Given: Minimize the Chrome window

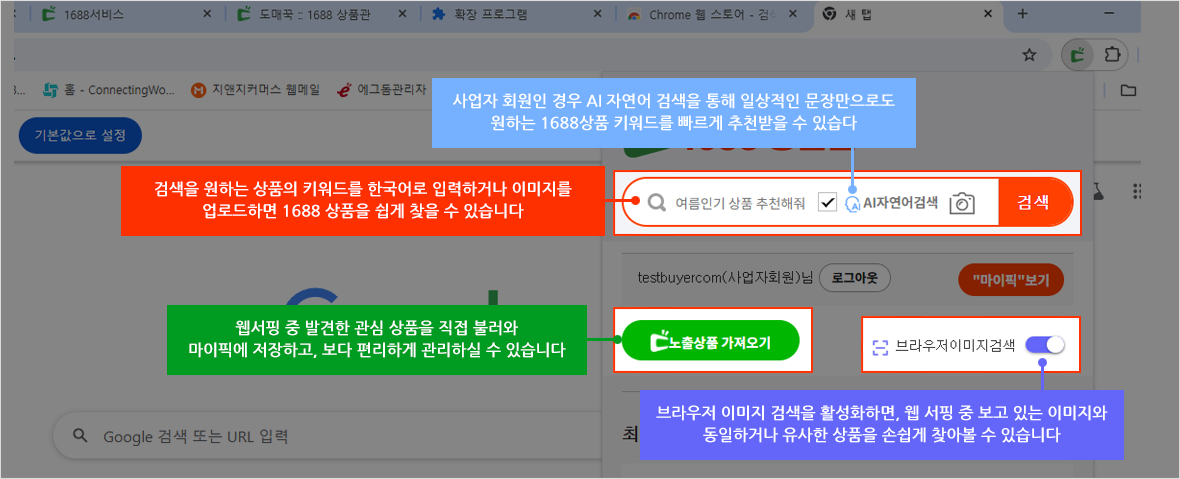Looking at the screenshot, I should tap(1109, 14).
